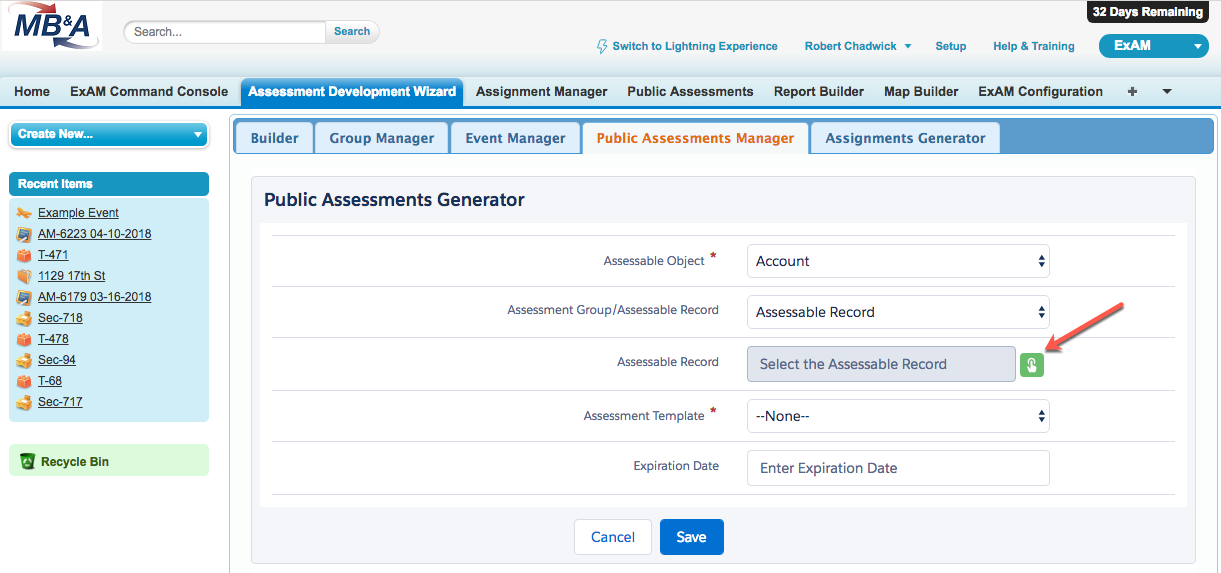Screen dimensions: 1221x573
Task: Expand the more tabs arrow
Action: 1167,91
